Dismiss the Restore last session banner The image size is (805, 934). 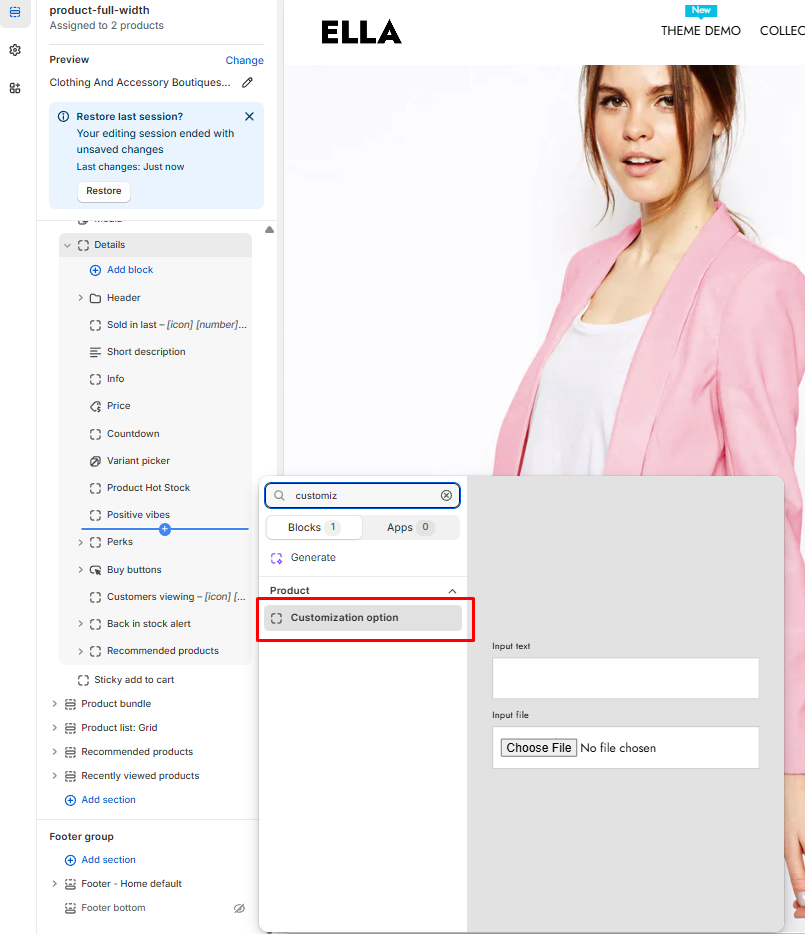point(249,116)
